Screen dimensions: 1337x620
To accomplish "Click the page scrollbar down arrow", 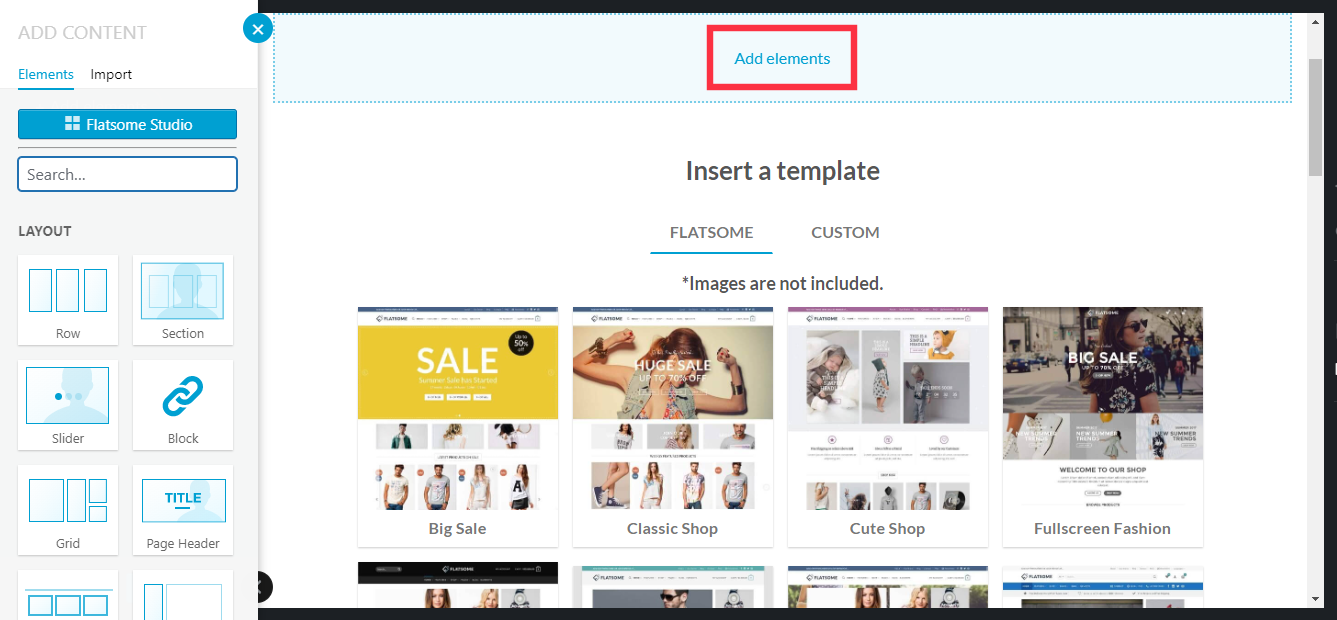I will point(1315,599).
